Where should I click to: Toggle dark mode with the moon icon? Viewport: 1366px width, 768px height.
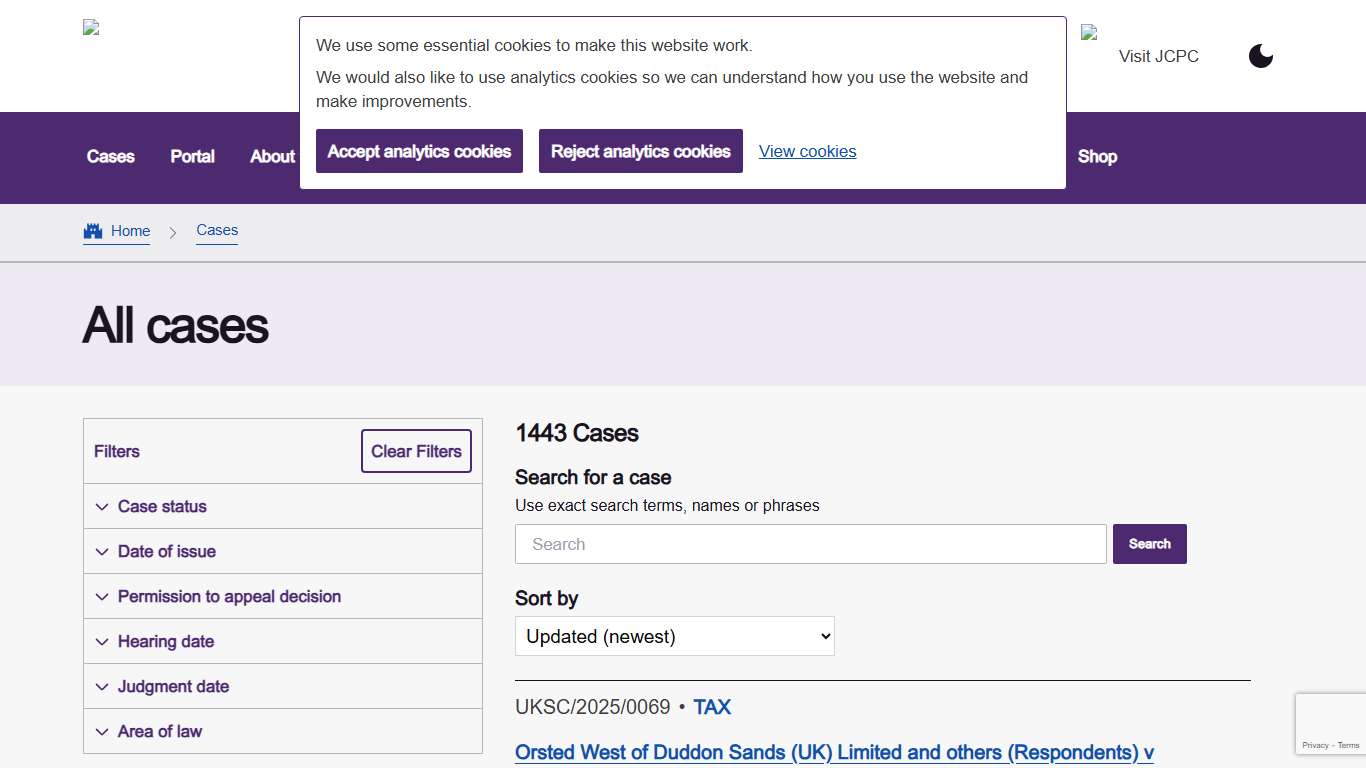[1260, 56]
